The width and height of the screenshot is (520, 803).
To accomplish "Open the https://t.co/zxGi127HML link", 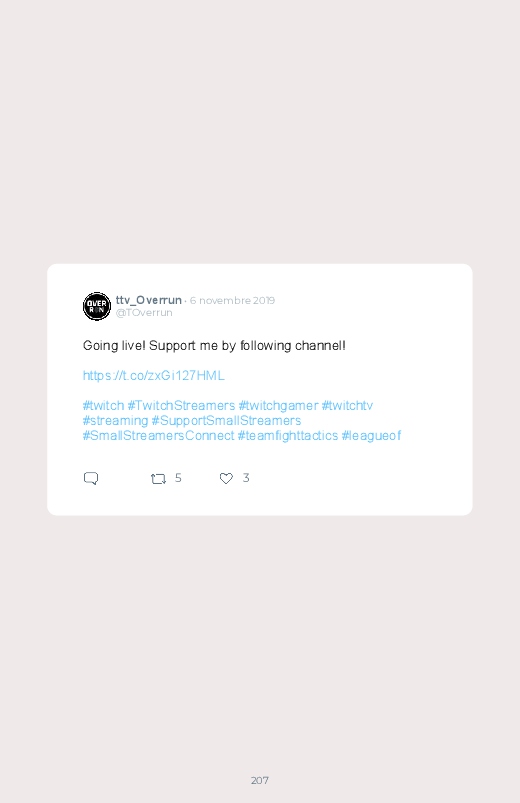I will click(154, 375).
